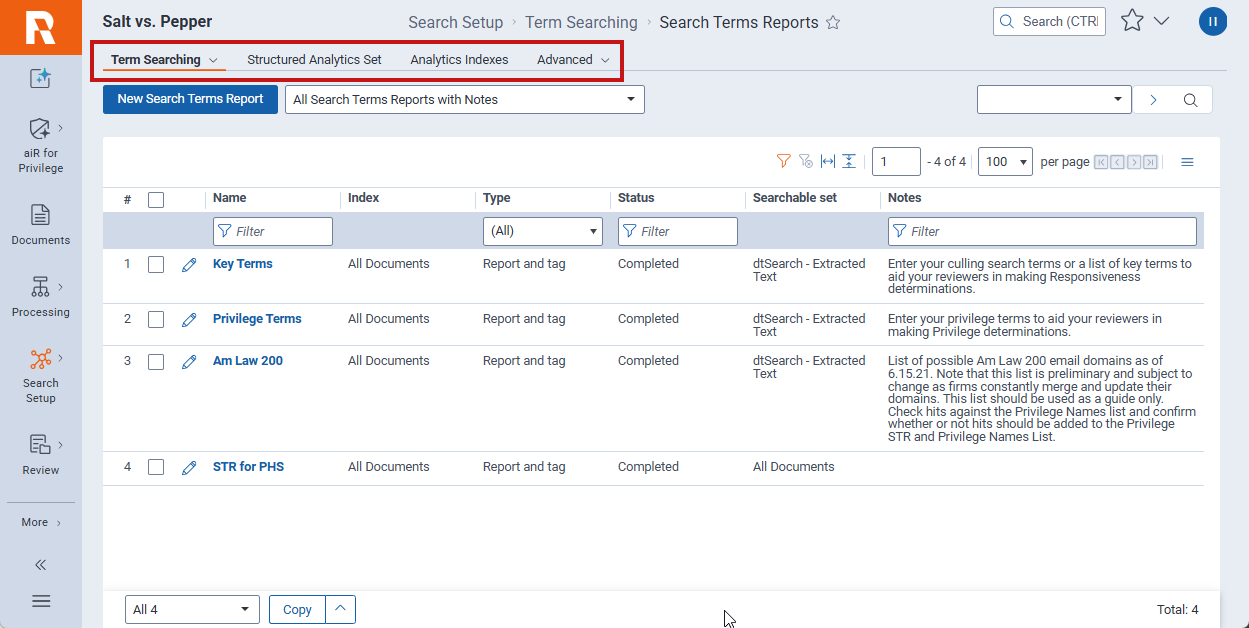
Task: Open the STR for PHS report link
Action: [x=248, y=467]
